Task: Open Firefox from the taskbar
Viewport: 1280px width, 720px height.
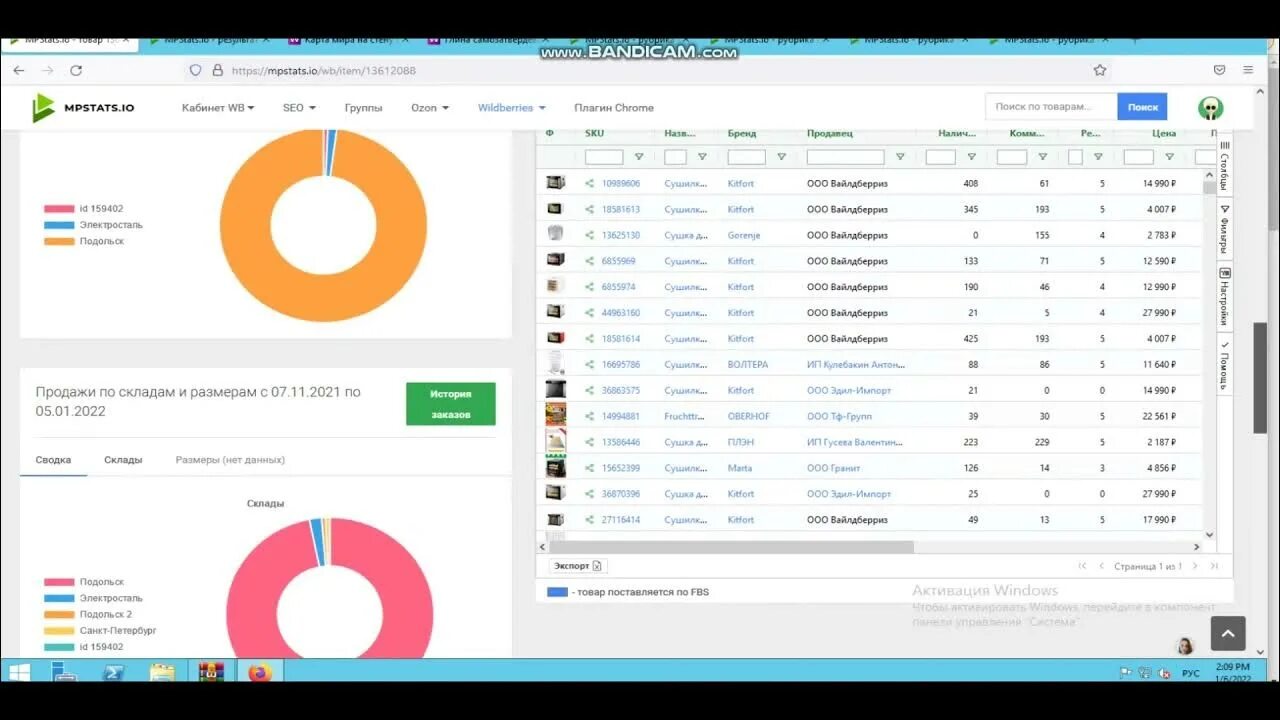Action: [260, 672]
